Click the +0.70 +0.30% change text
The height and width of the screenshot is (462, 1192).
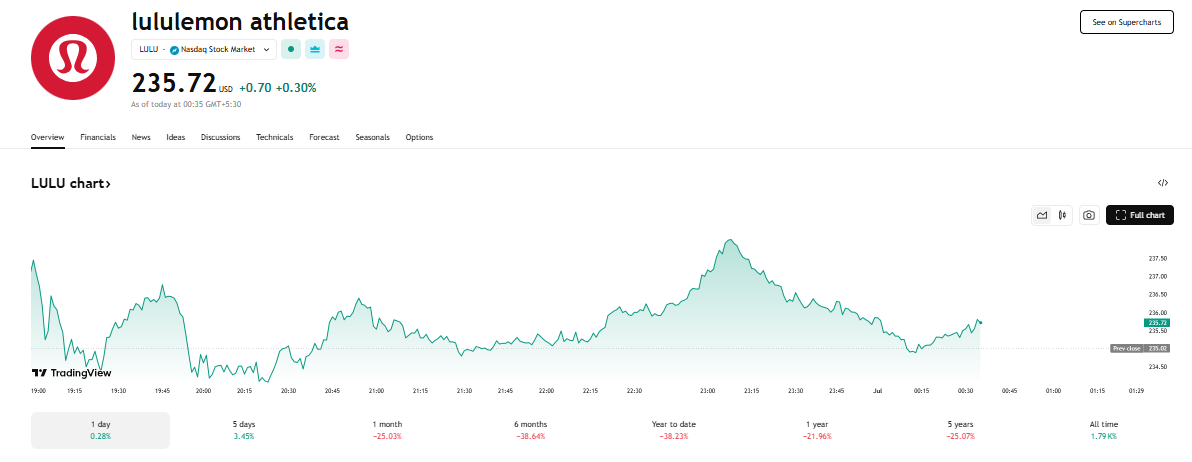(277, 87)
